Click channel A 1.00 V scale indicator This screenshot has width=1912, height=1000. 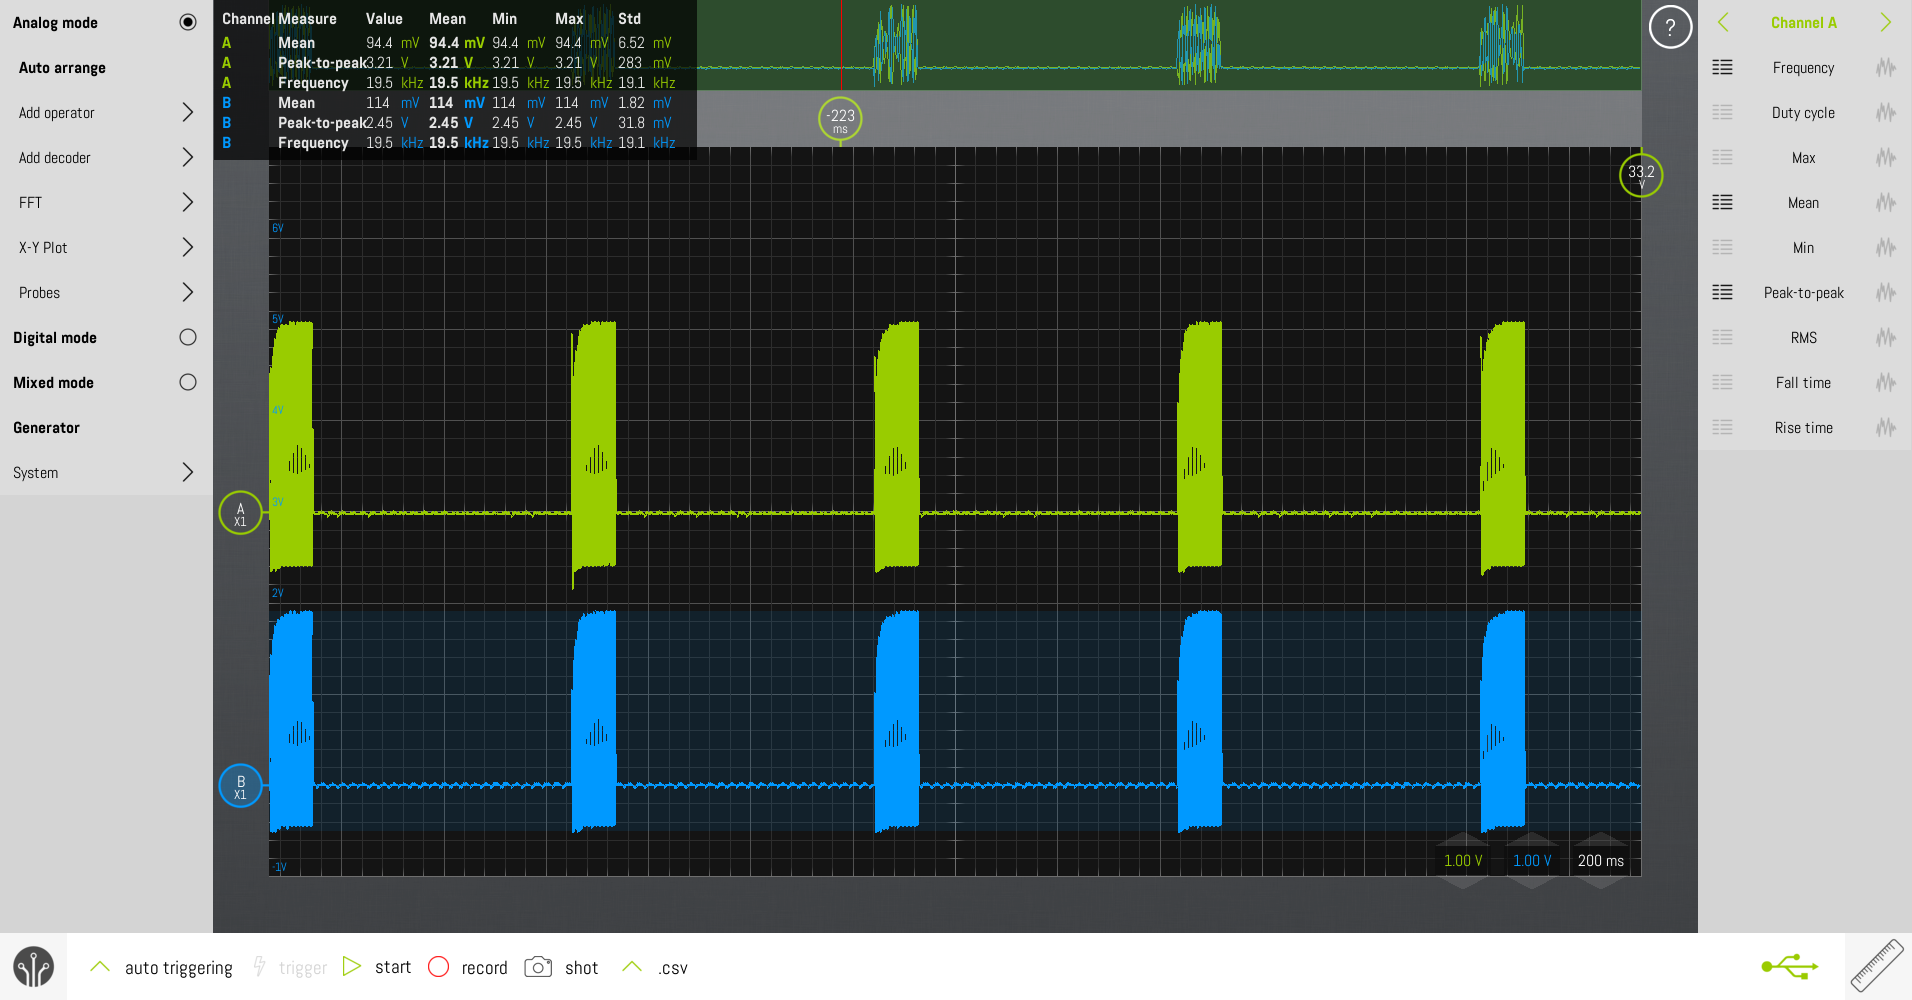click(1463, 861)
